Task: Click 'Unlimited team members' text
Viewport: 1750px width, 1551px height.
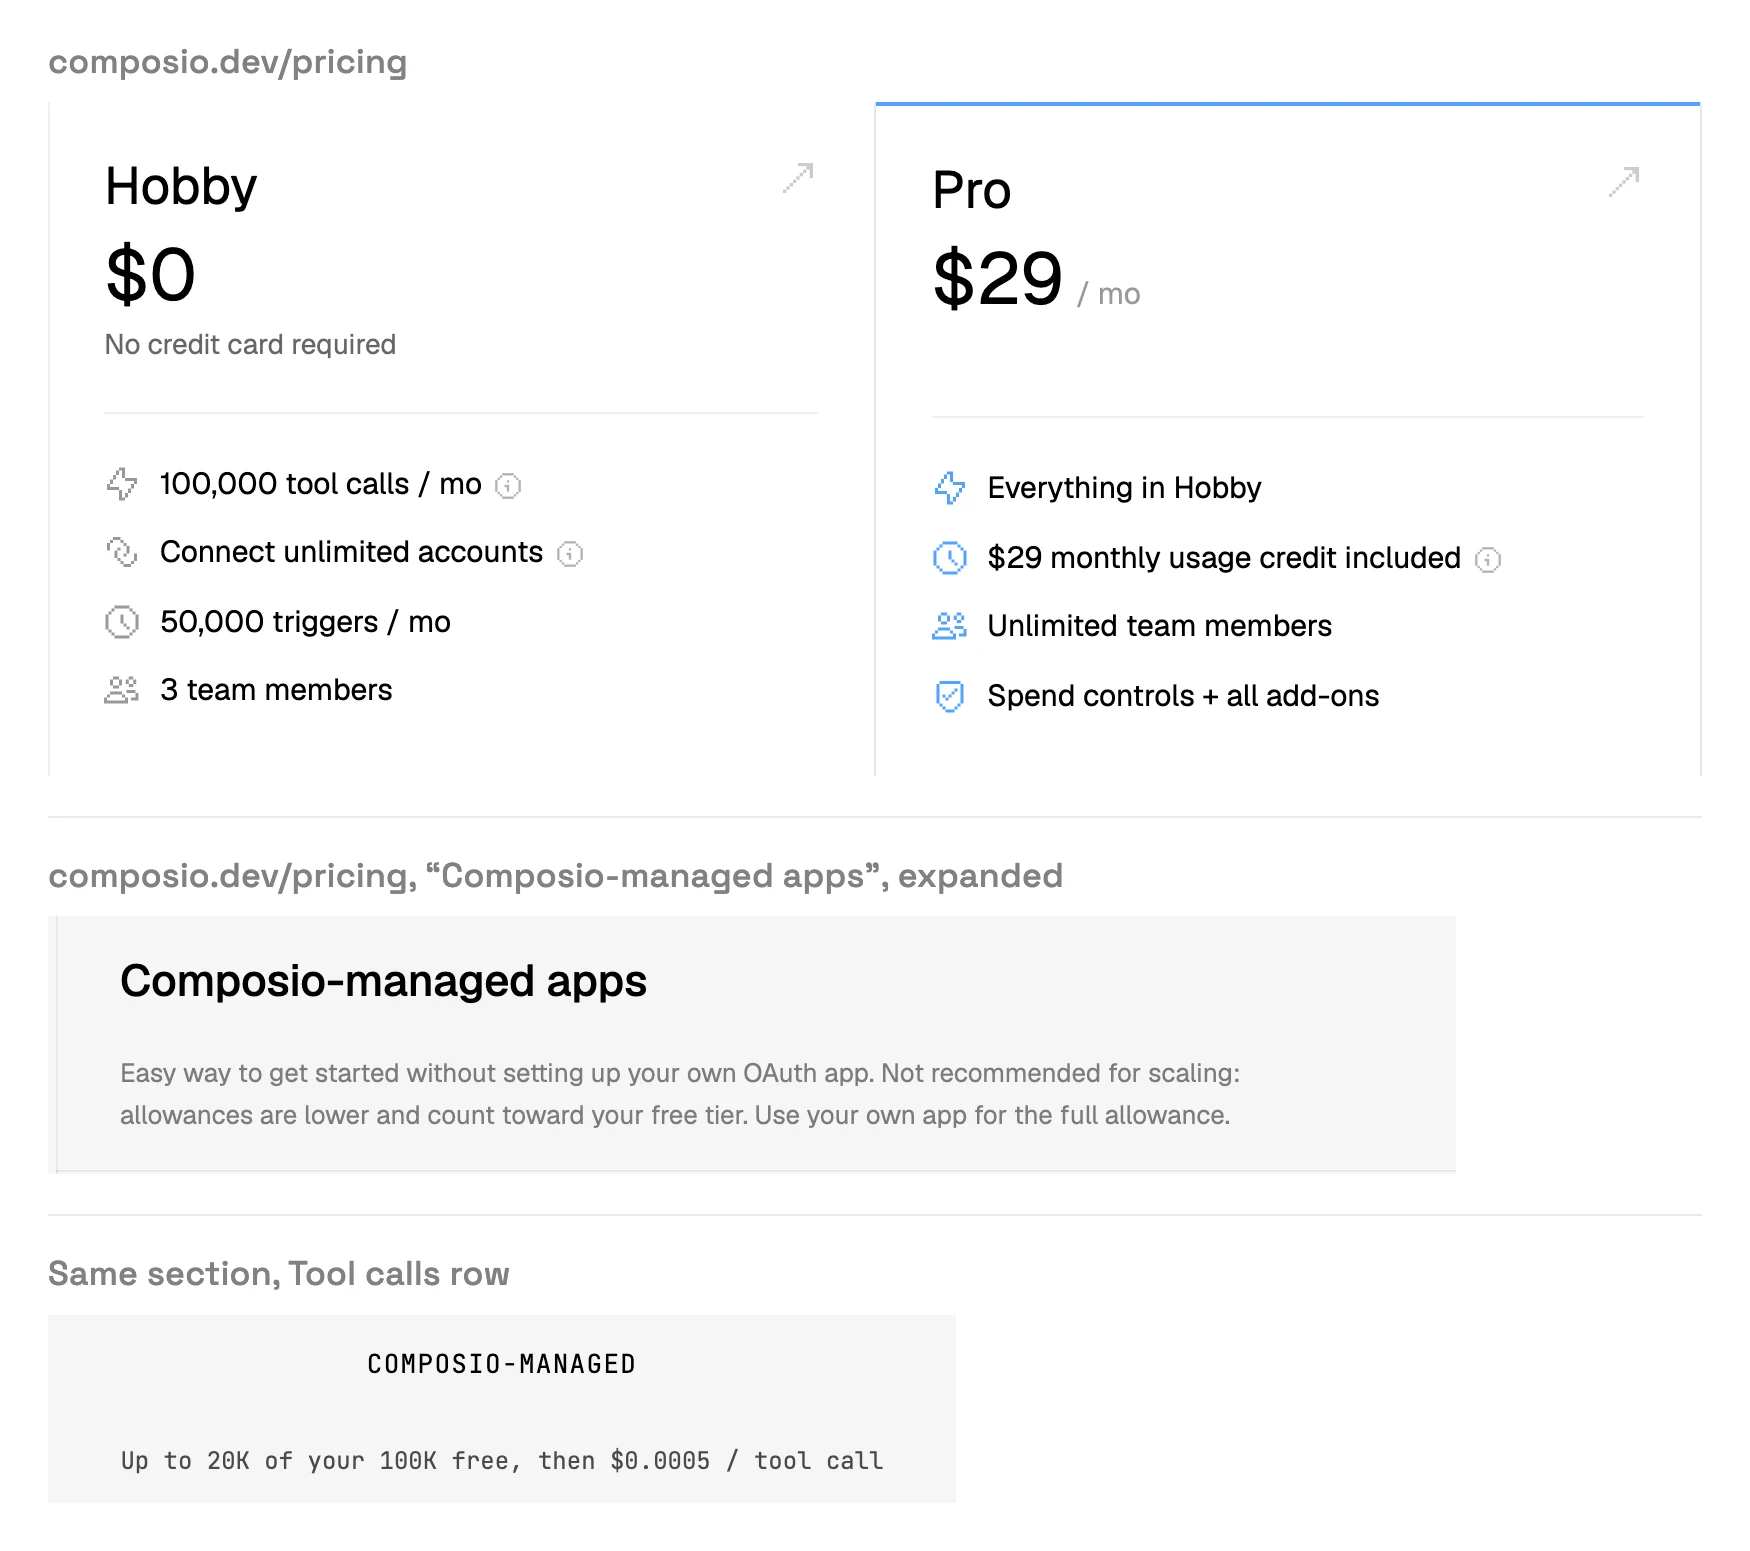Action: click(x=1160, y=626)
